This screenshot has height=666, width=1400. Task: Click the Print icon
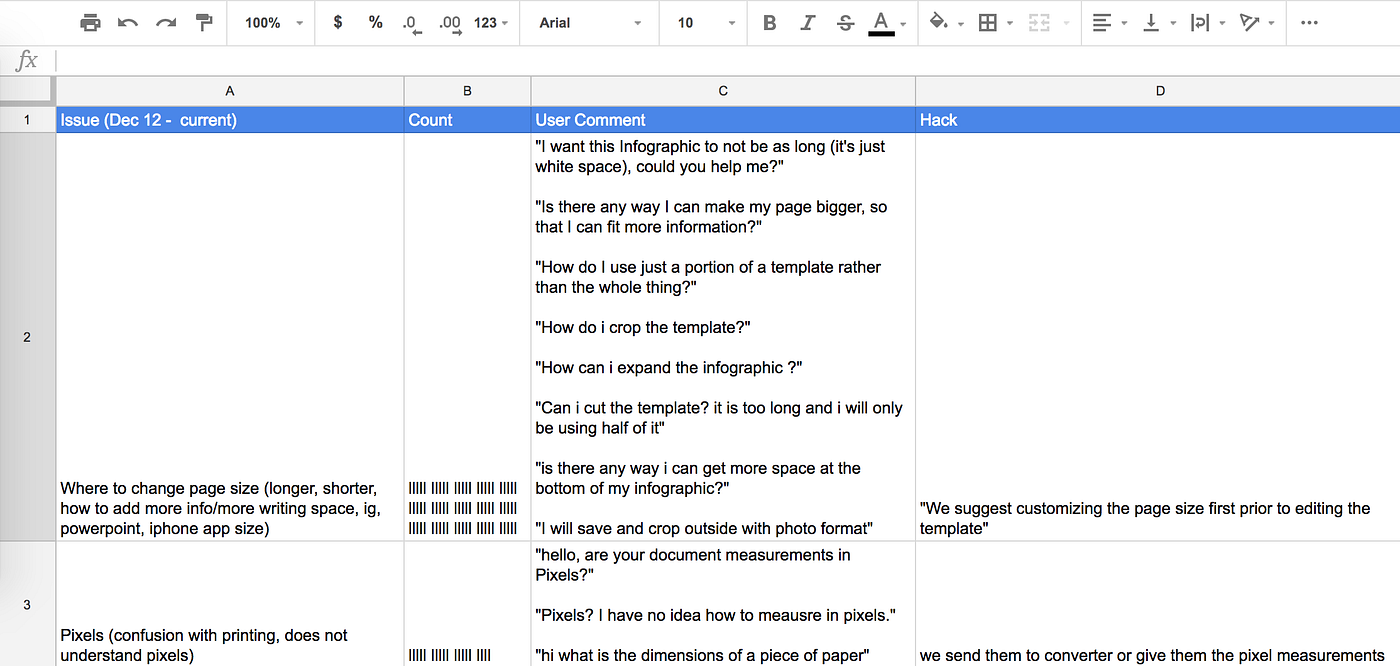tap(90, 22)
